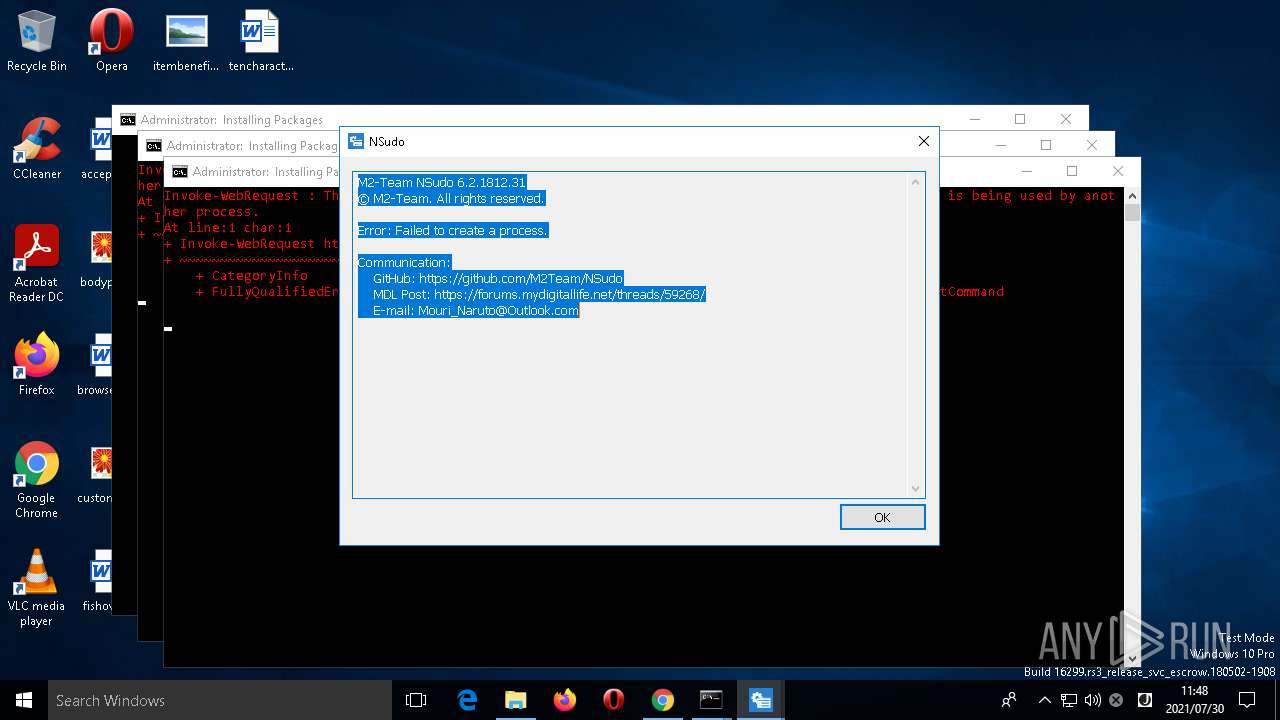The height and width of the screenshot is (720, 1280).
Task: Launch Firefox from the taskbar
Action: (x=565, y=700)
